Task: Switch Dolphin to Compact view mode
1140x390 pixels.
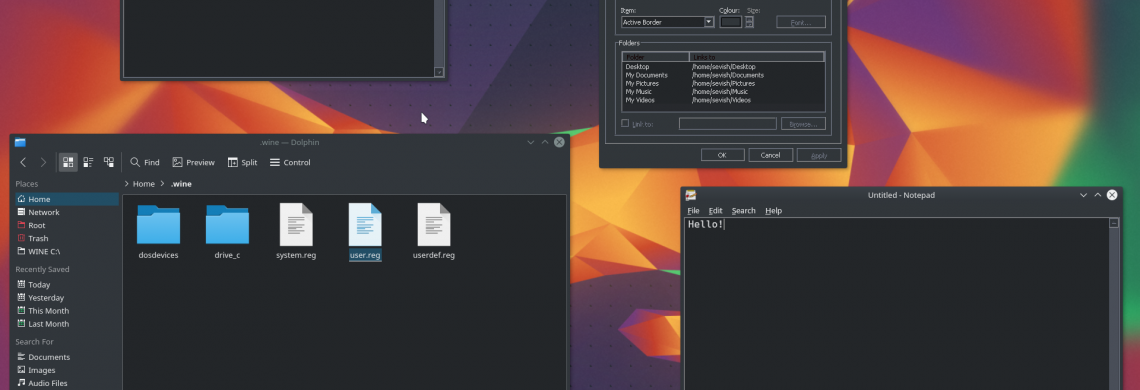Action: tap(88, 162)
